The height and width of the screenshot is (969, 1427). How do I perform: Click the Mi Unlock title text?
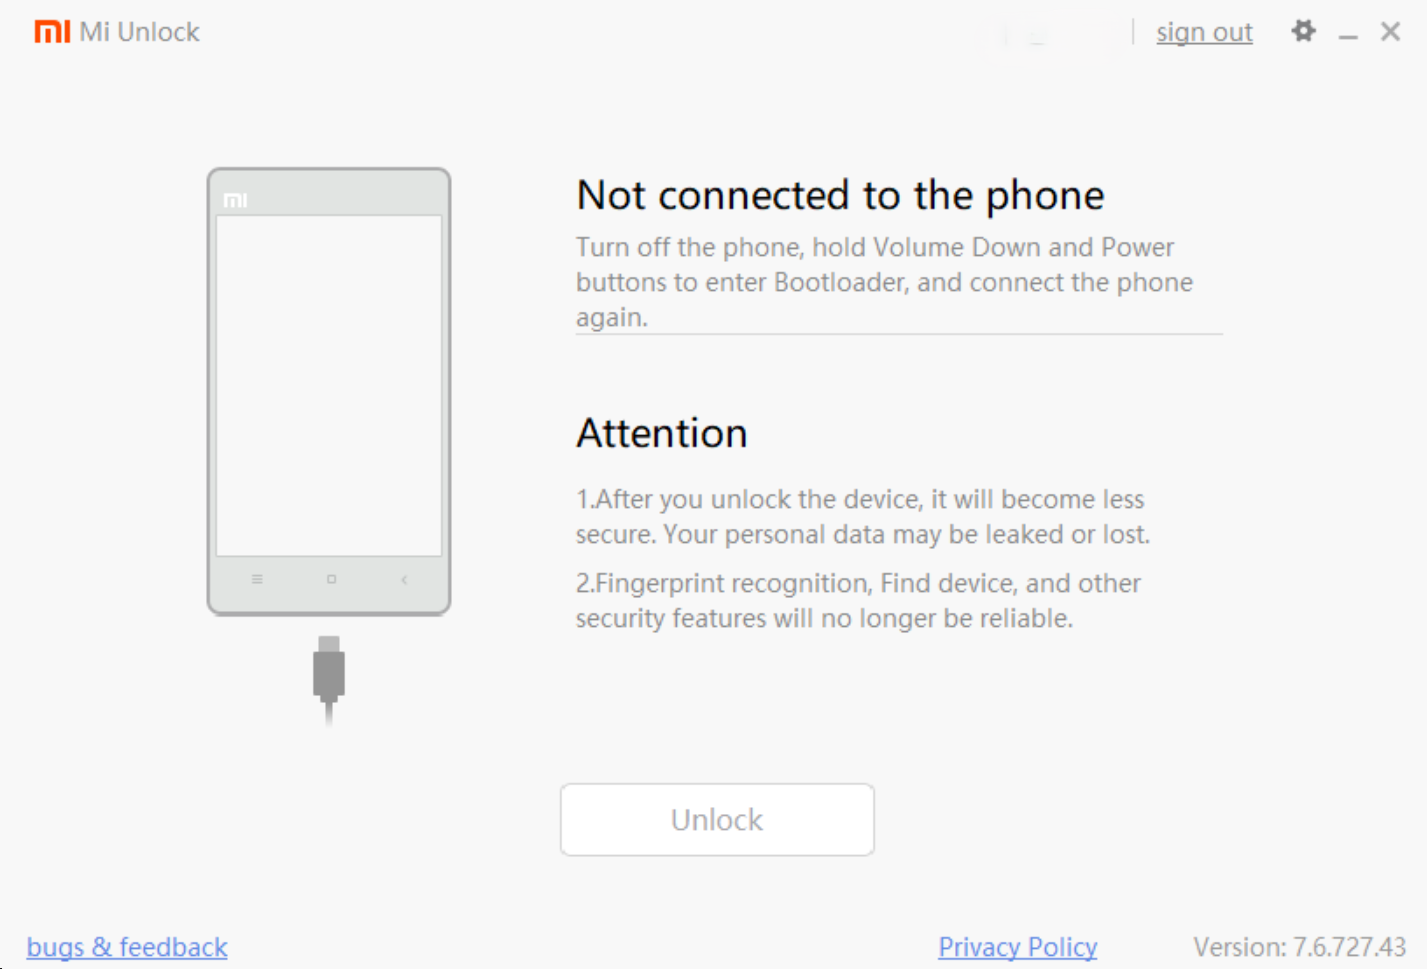(x=139, y=32)
